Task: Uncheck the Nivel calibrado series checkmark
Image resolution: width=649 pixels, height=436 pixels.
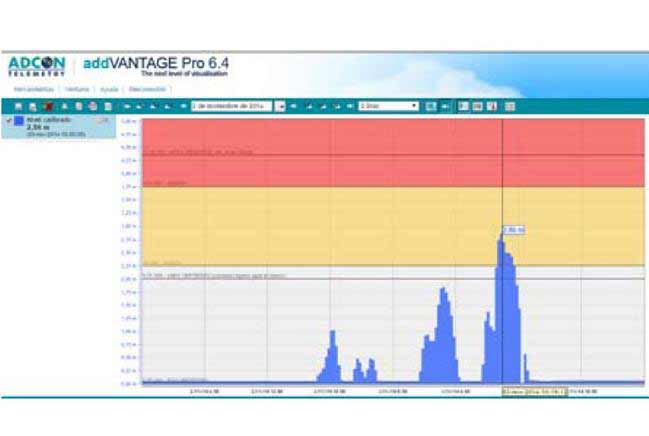Action: 9,120
